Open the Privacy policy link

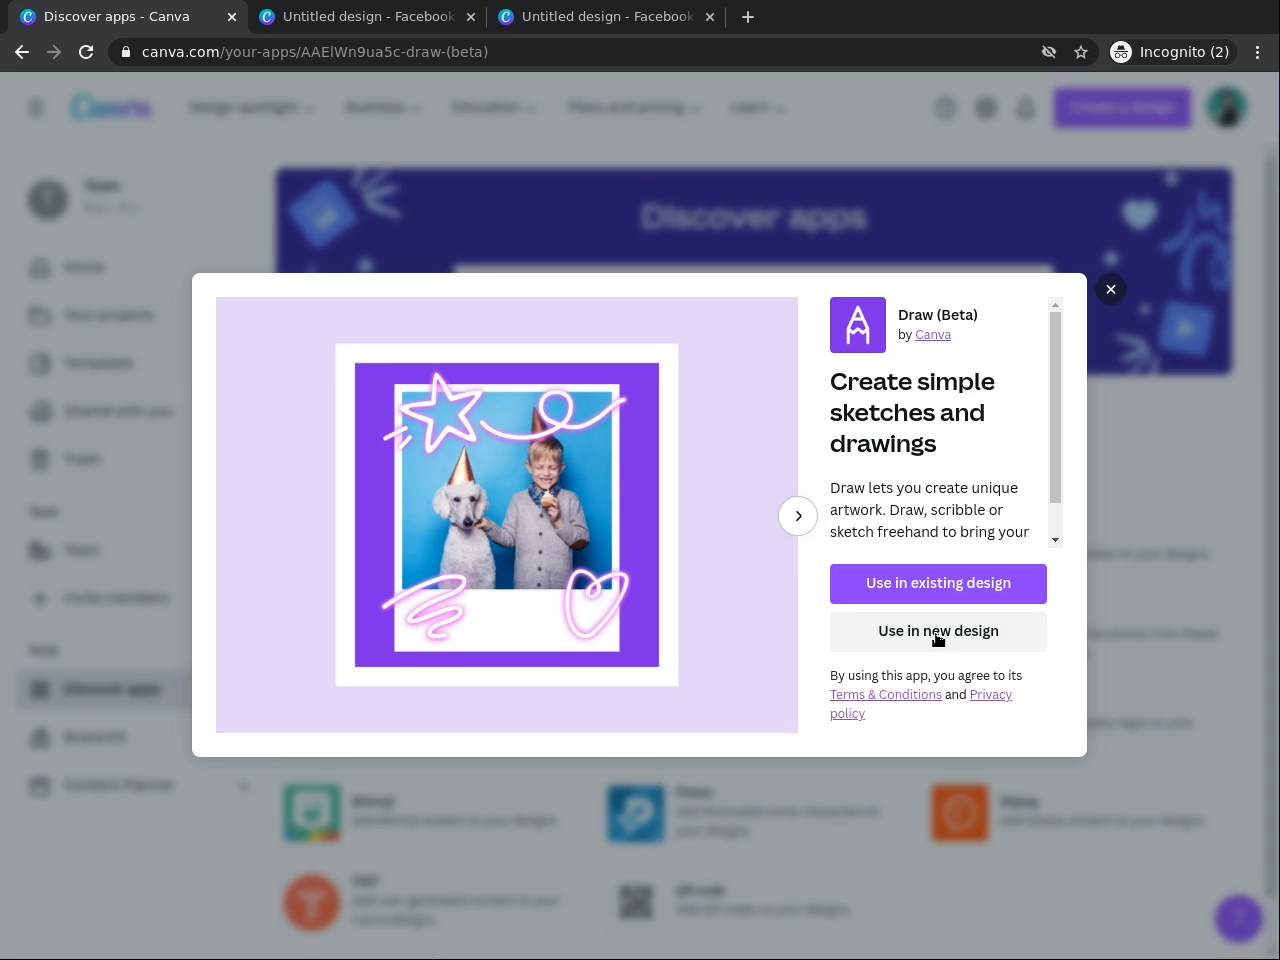click(921, 704)
